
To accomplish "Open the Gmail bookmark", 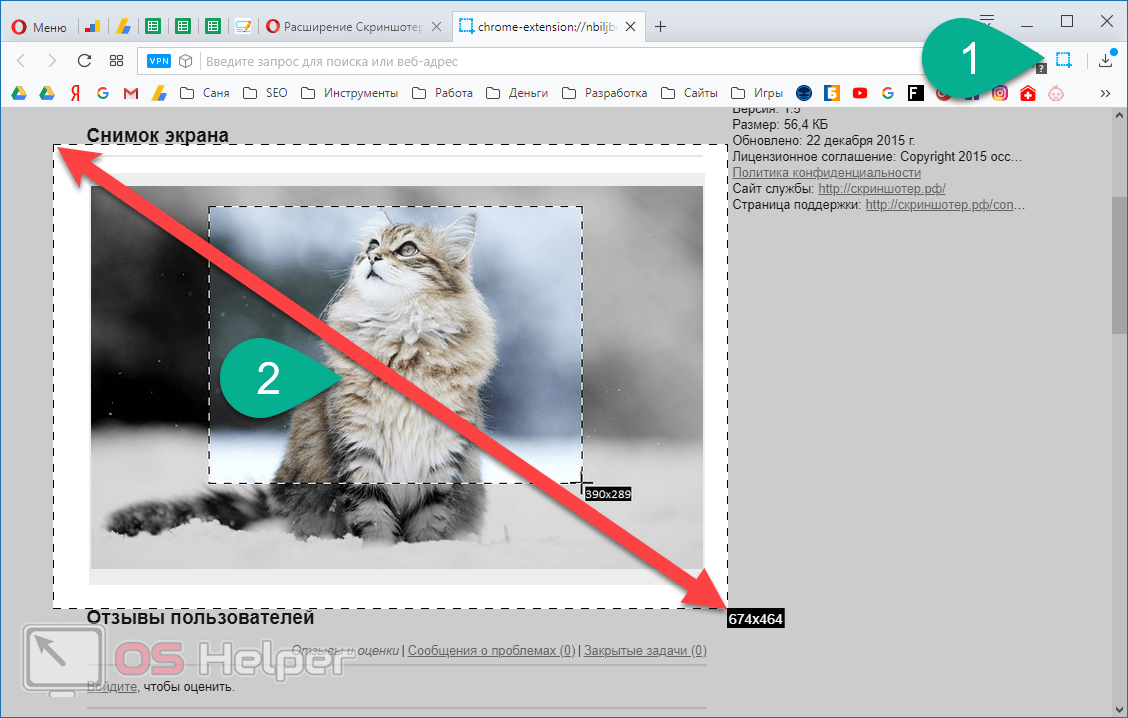I will coord(130,93).
